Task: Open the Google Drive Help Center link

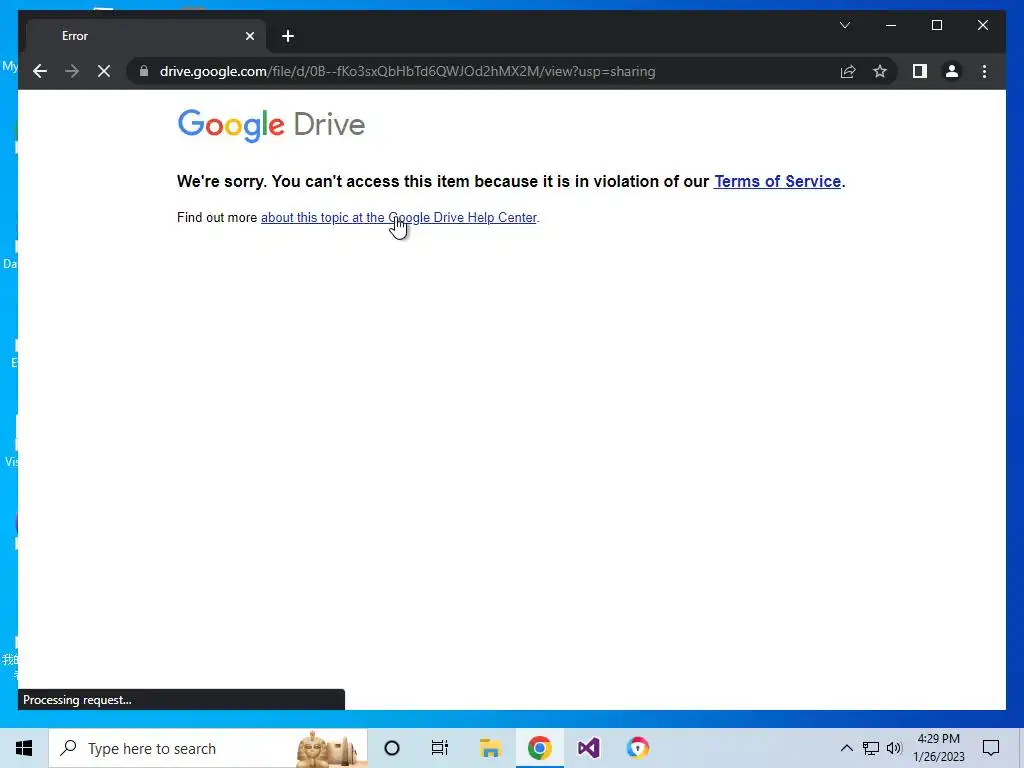Action: (x=398, y=217)
